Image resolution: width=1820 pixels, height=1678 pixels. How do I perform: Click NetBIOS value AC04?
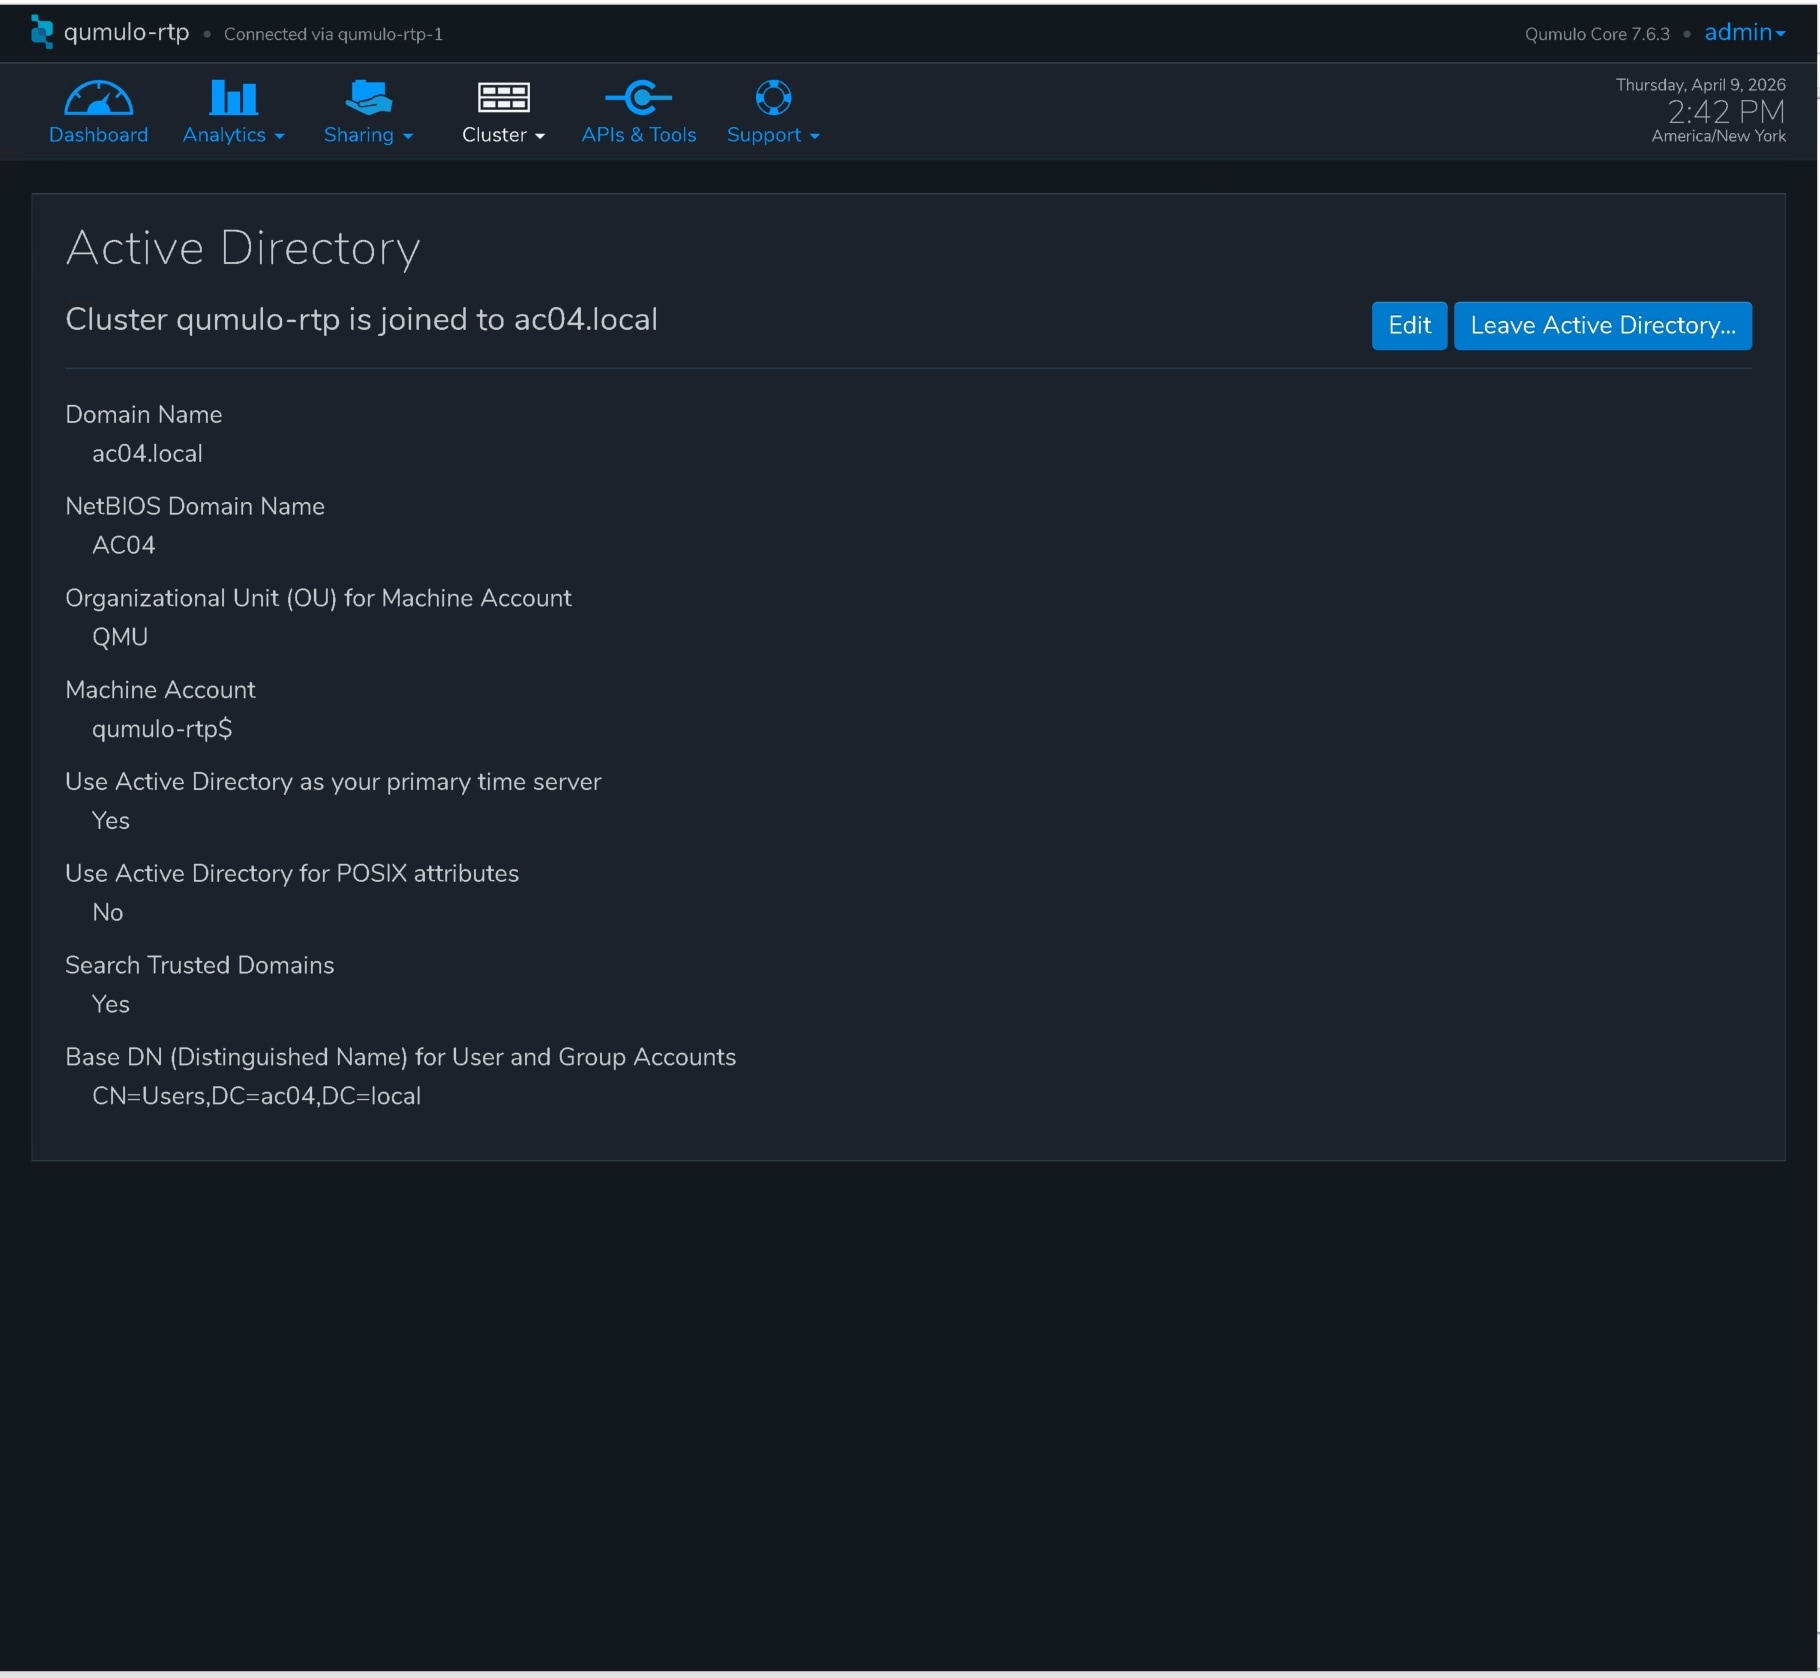(x=124, y=546)
